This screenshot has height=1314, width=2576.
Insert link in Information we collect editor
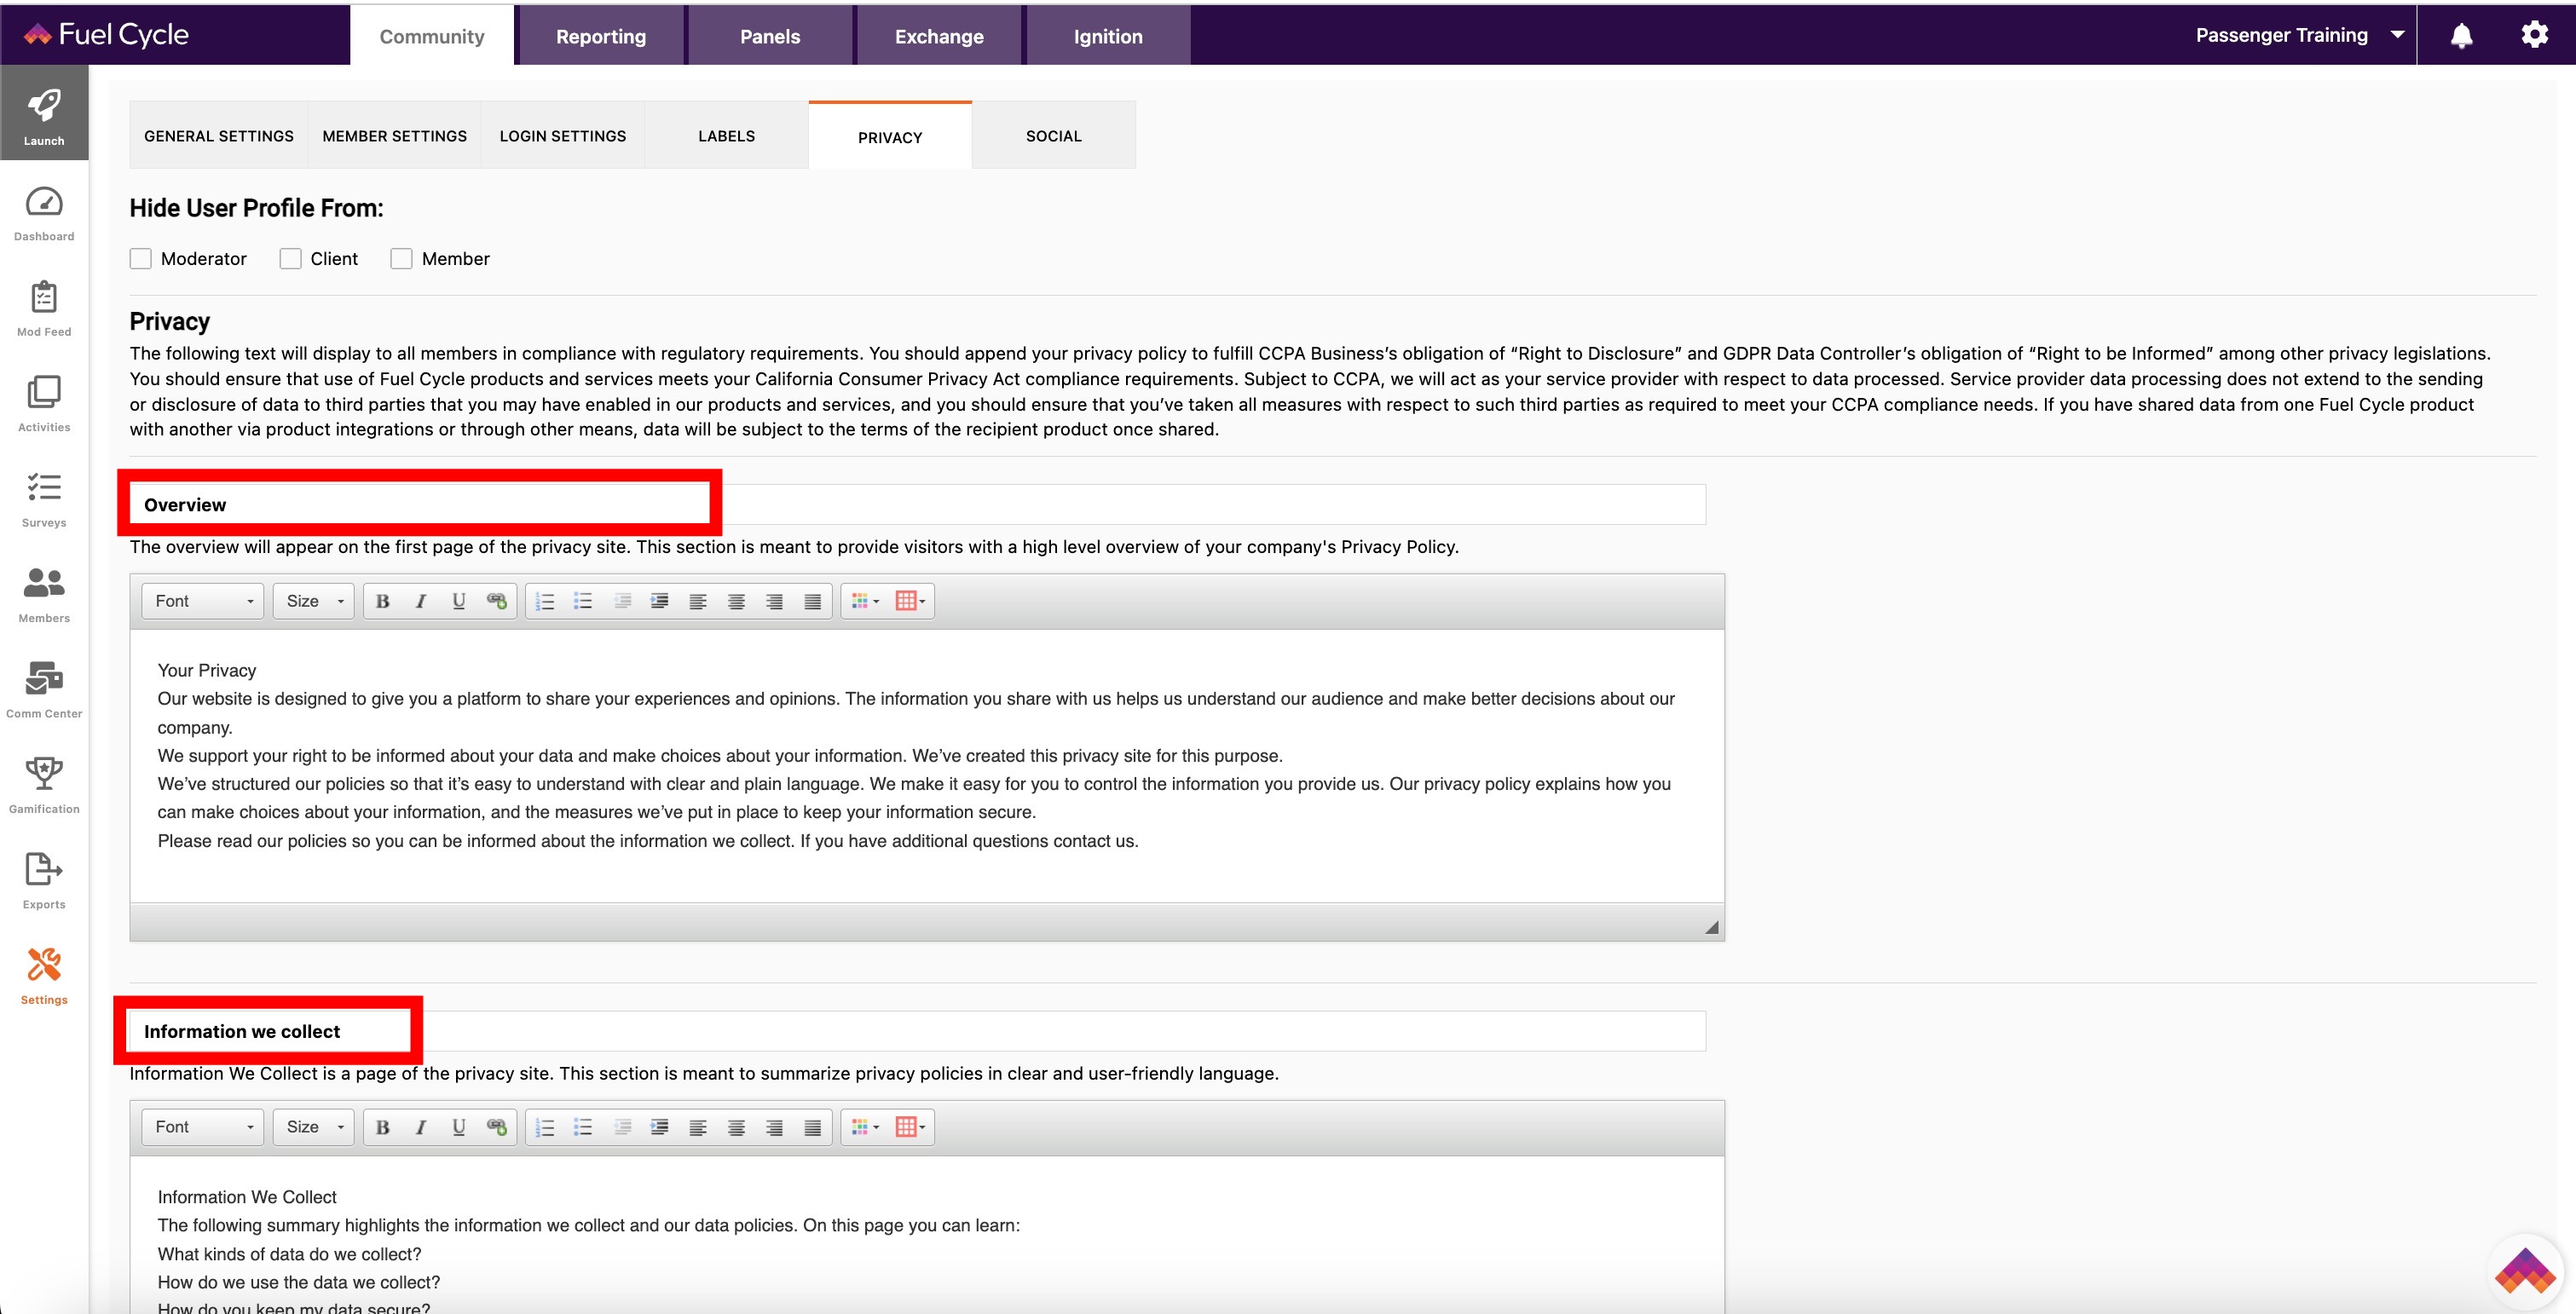[x=497, y=1127]
